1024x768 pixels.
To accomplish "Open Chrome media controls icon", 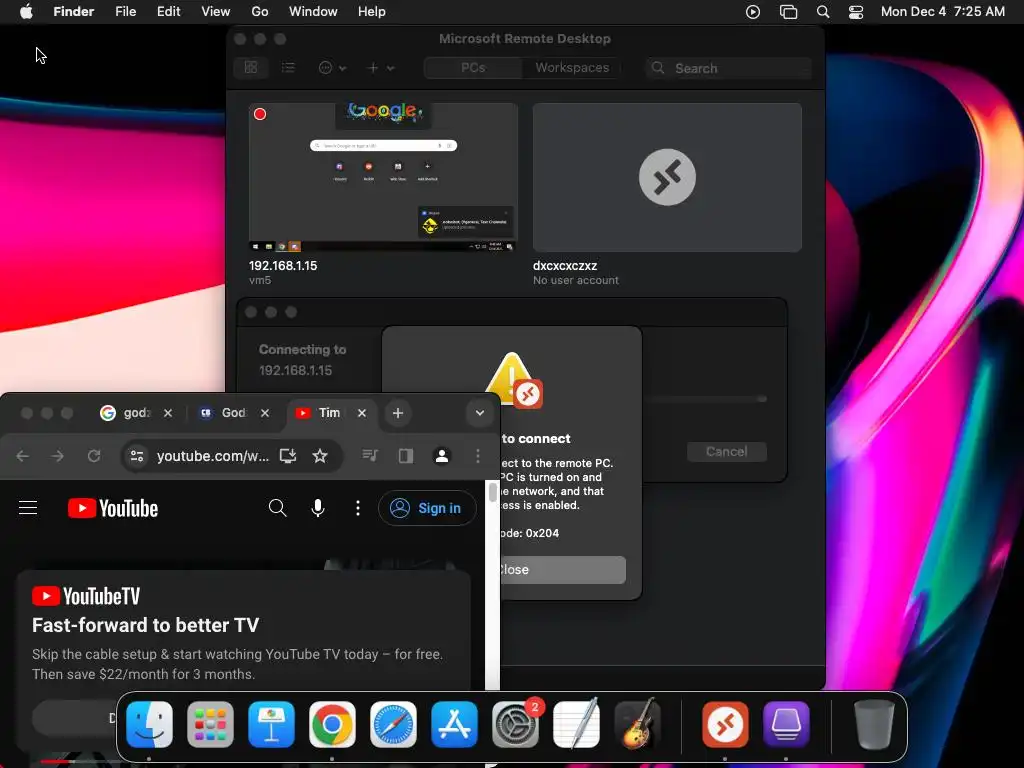I will (370, 456).
